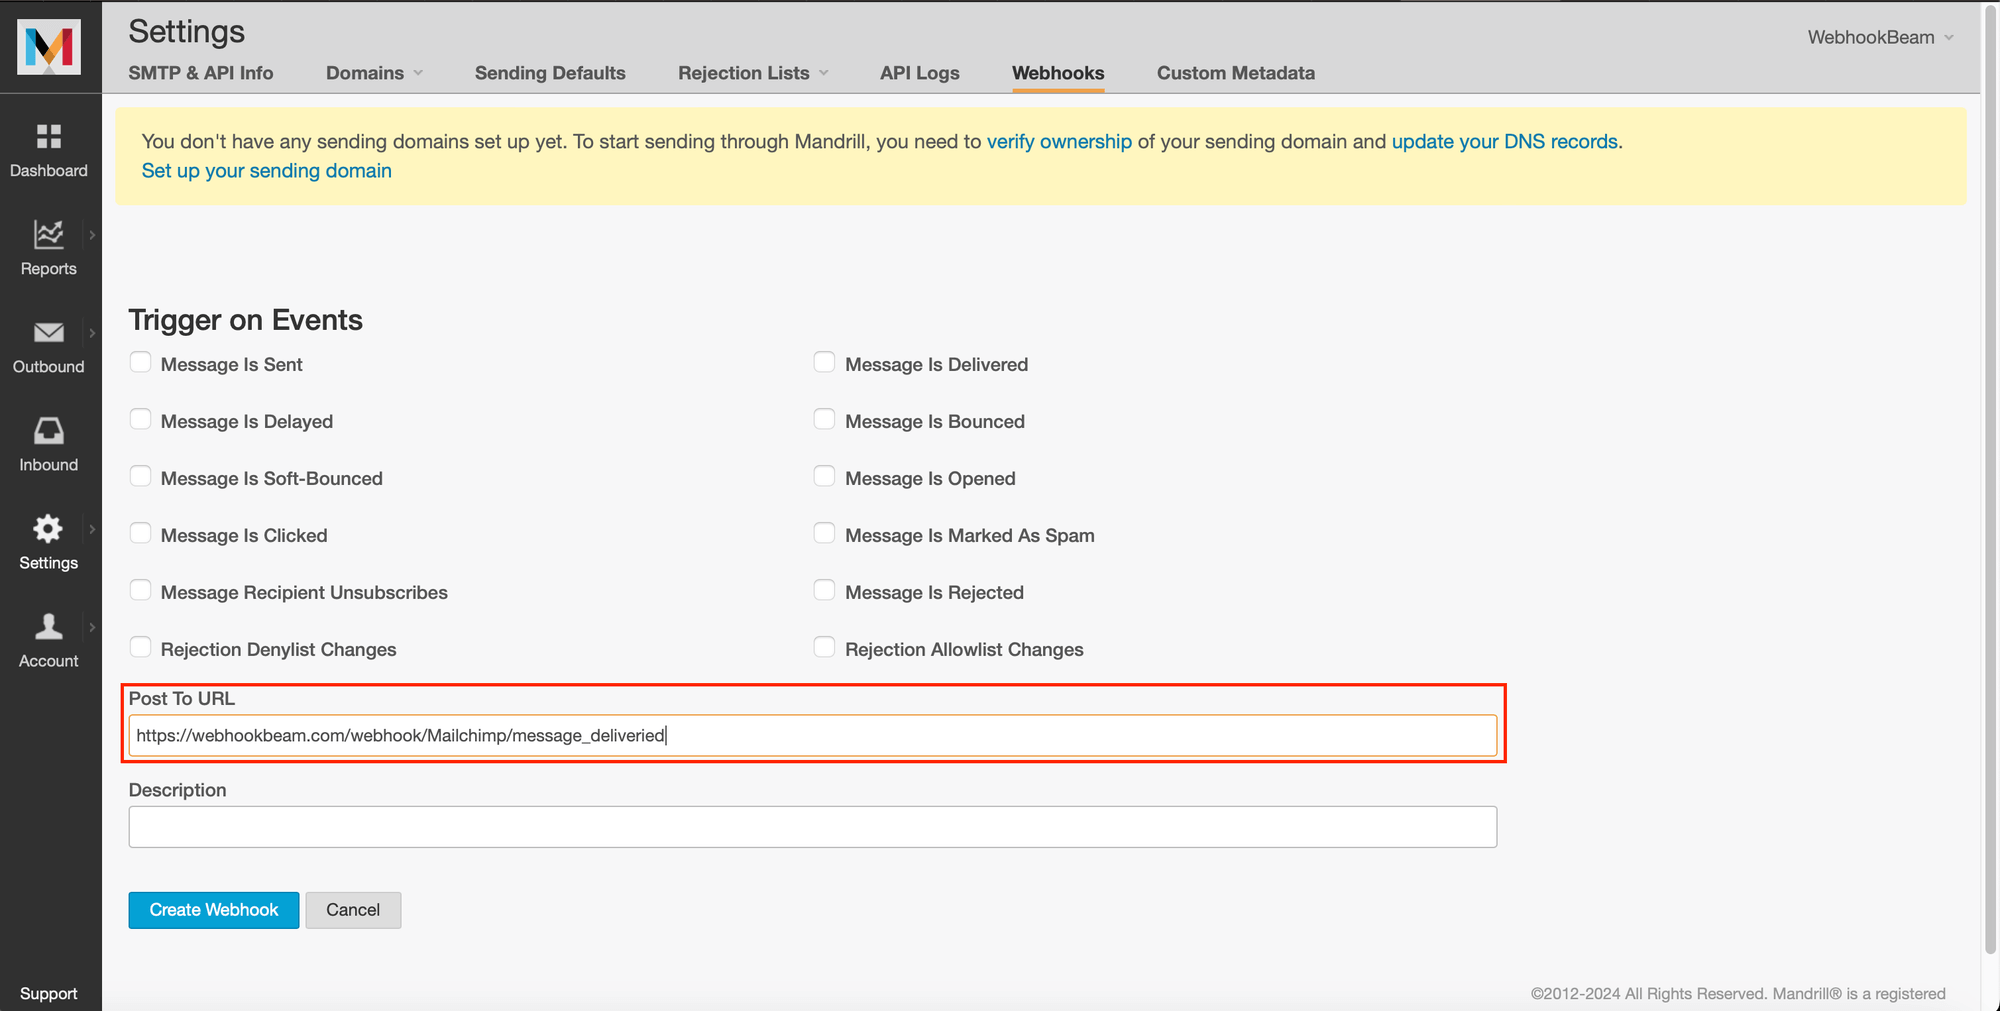Follow the verify ownership link
Image resolution: width=2000 pixels, height=1011 pixels.
pyautogui.click(x=1059, y=142)
